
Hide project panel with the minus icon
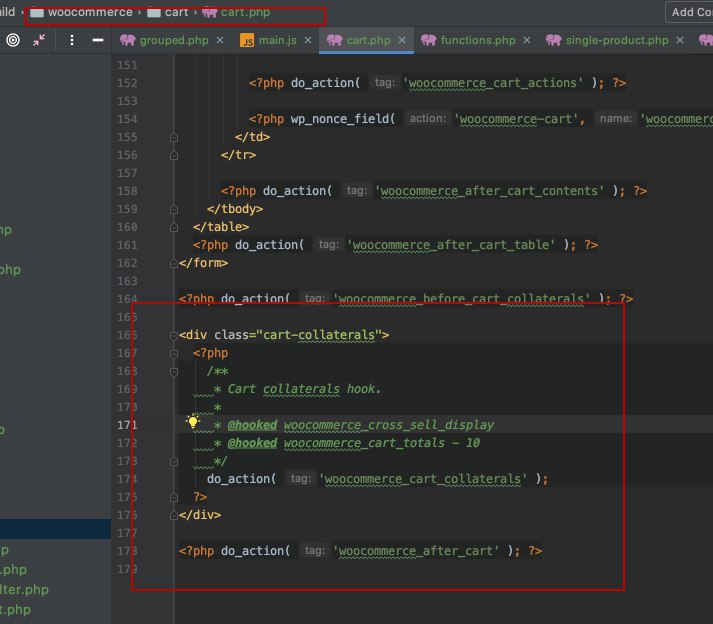click(x=98, y=40)
